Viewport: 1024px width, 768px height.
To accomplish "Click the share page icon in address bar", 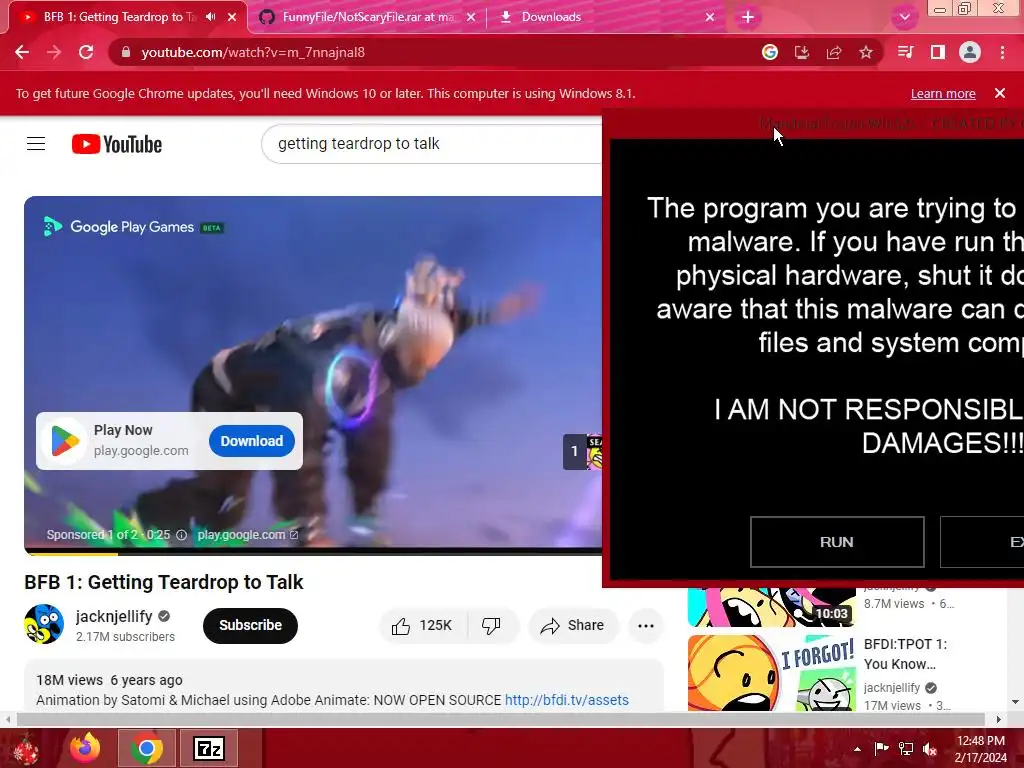I will click(834, 52).
